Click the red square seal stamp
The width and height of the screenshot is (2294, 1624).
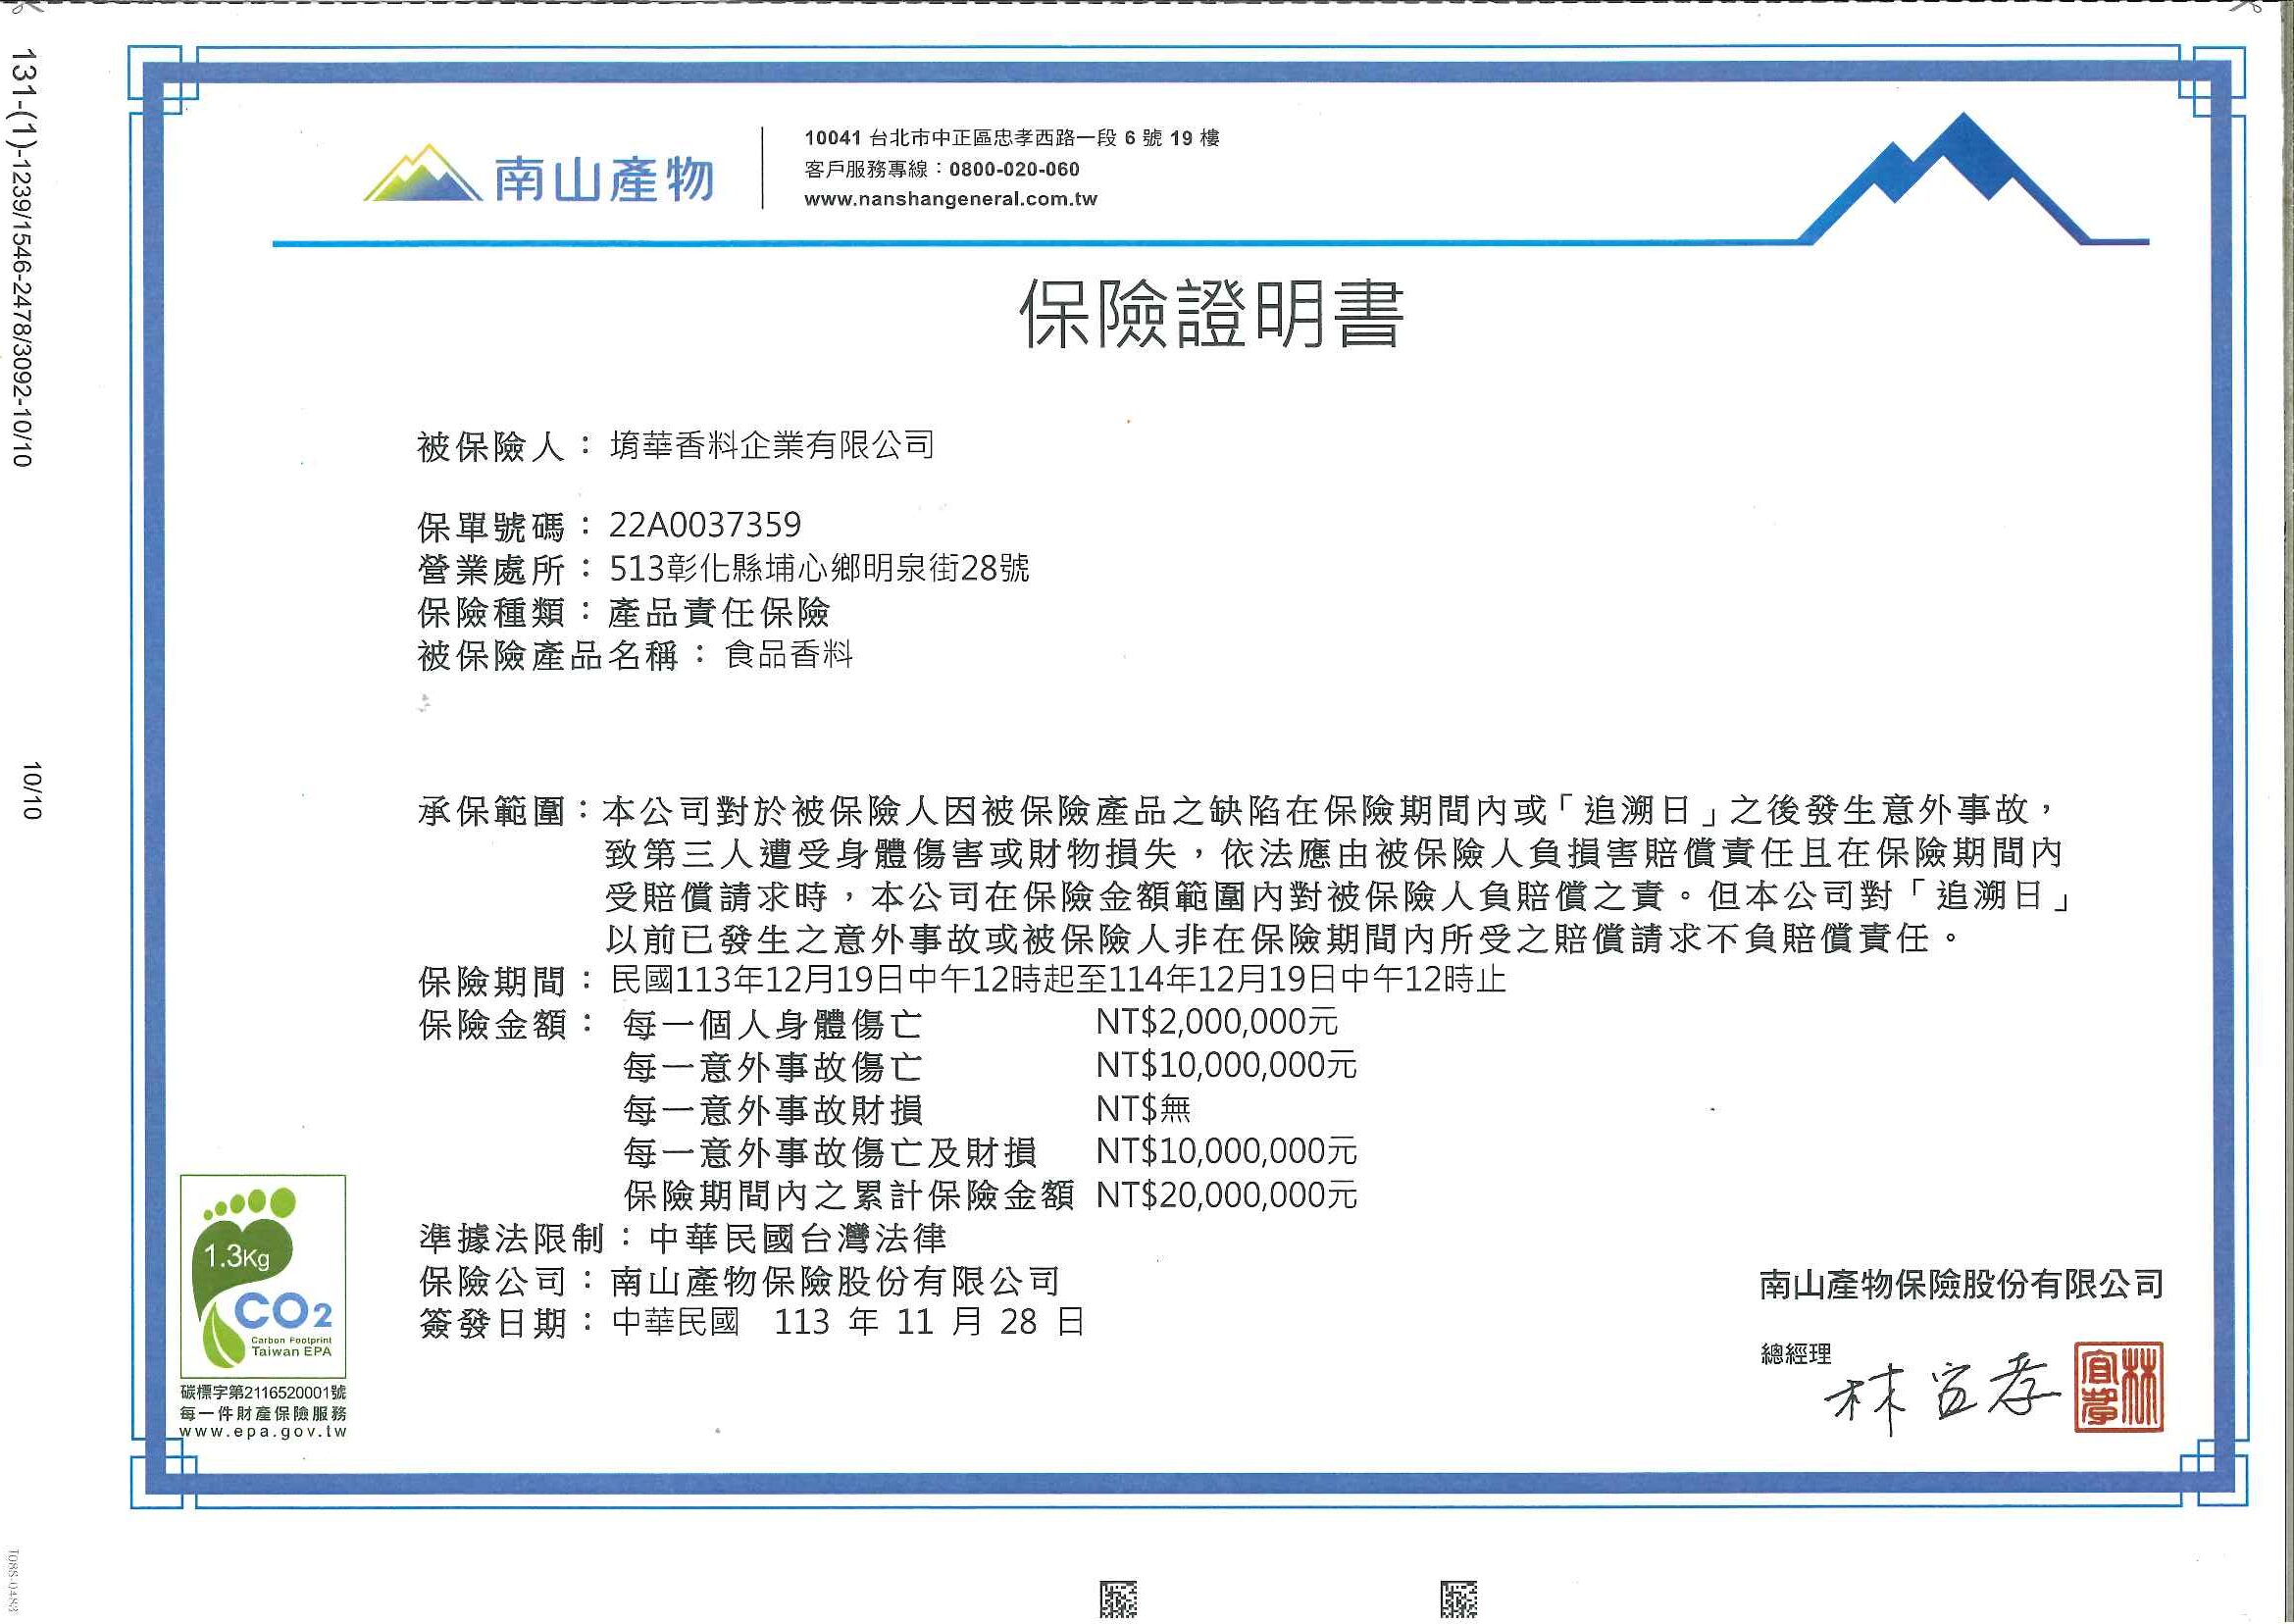(2119, 1387)
